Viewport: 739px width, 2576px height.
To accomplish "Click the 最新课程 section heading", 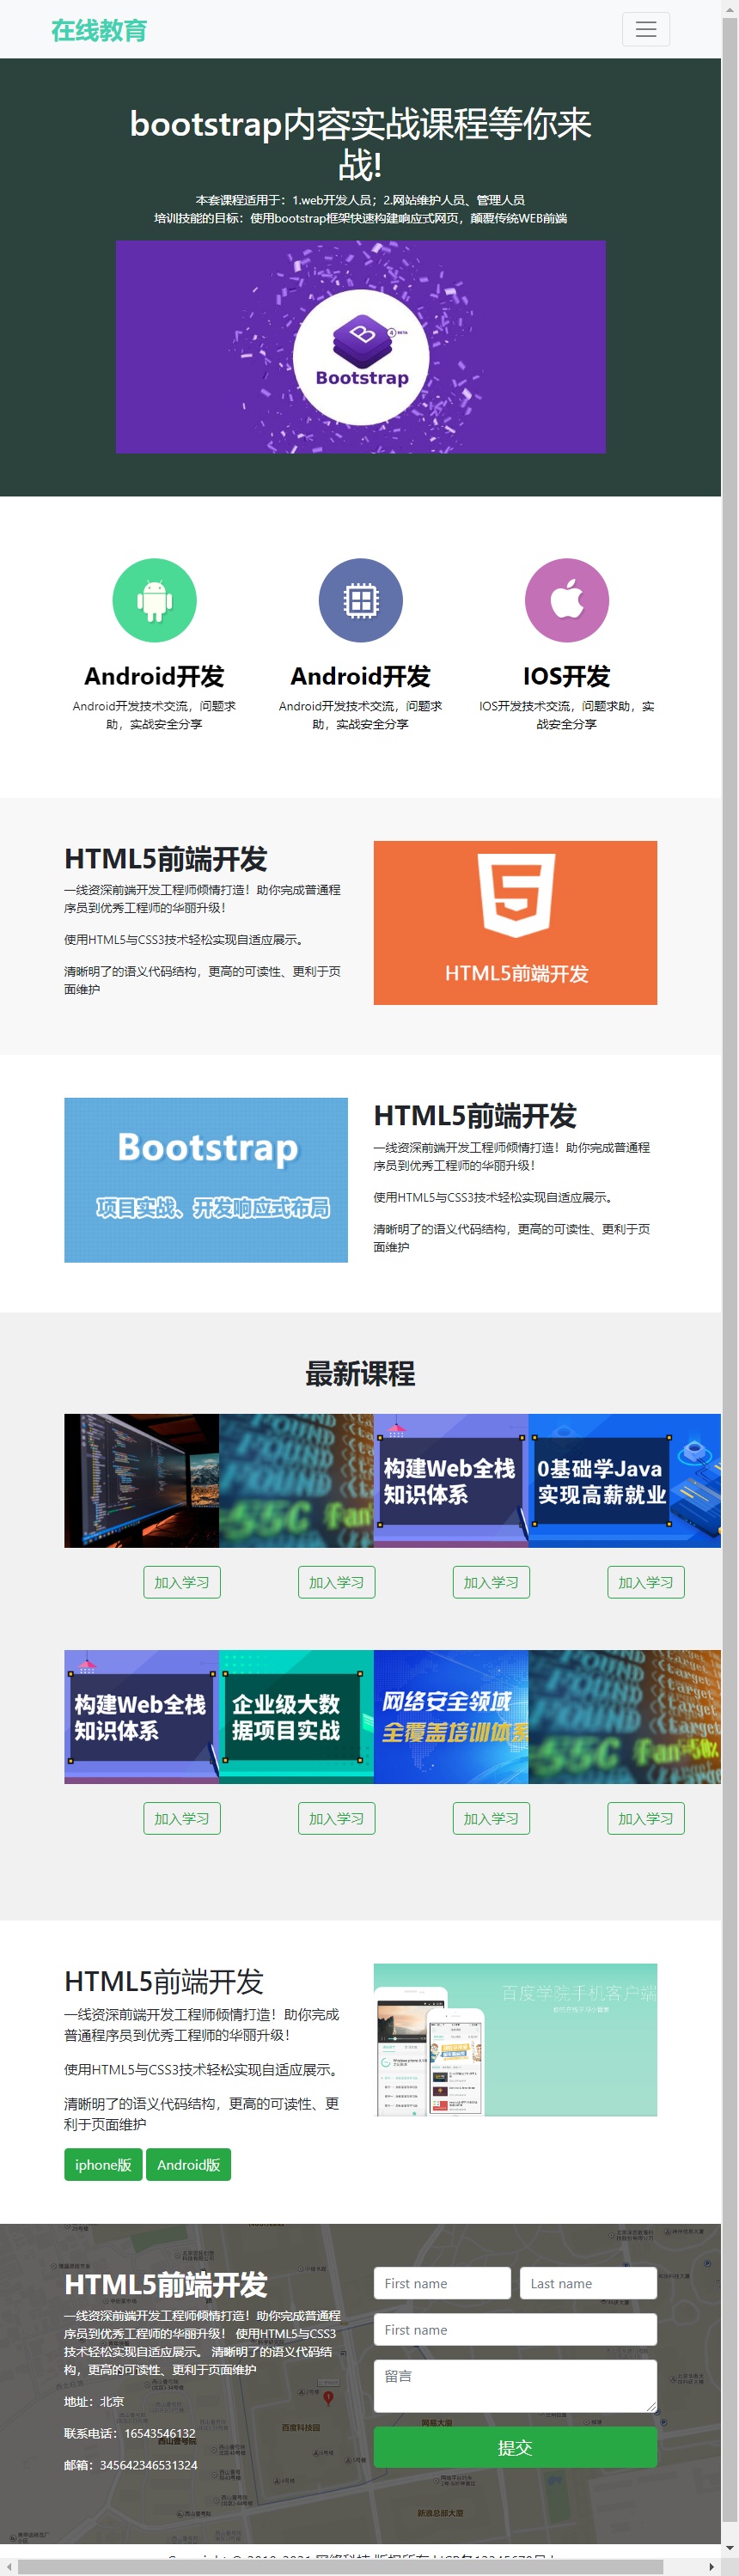I will tap(360, 1373).
